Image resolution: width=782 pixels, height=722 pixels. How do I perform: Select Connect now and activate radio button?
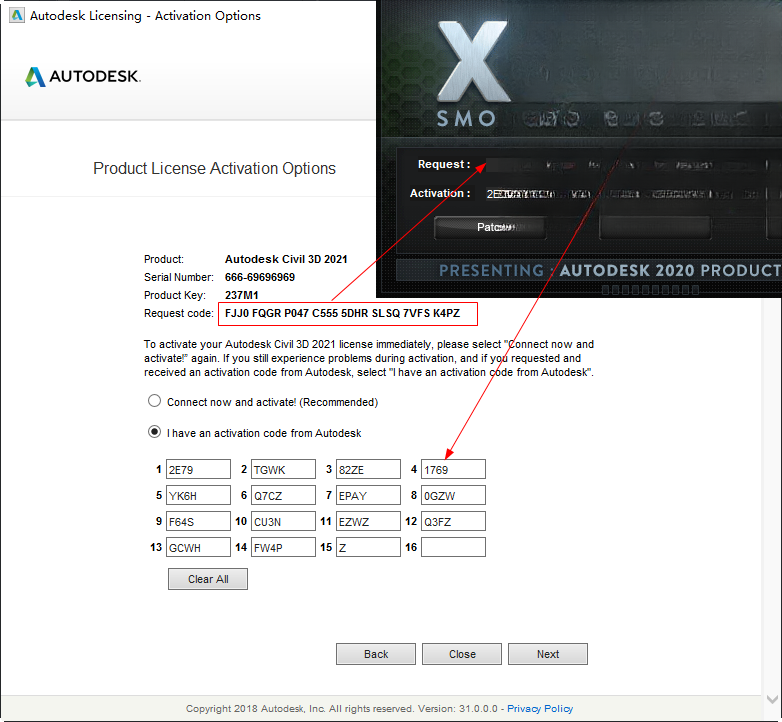click(155, 401)
